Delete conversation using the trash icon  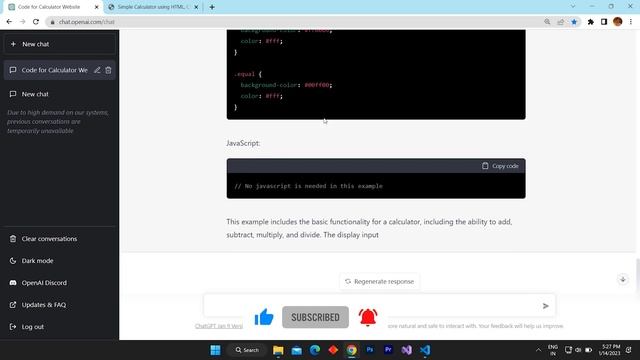[108, 70]
